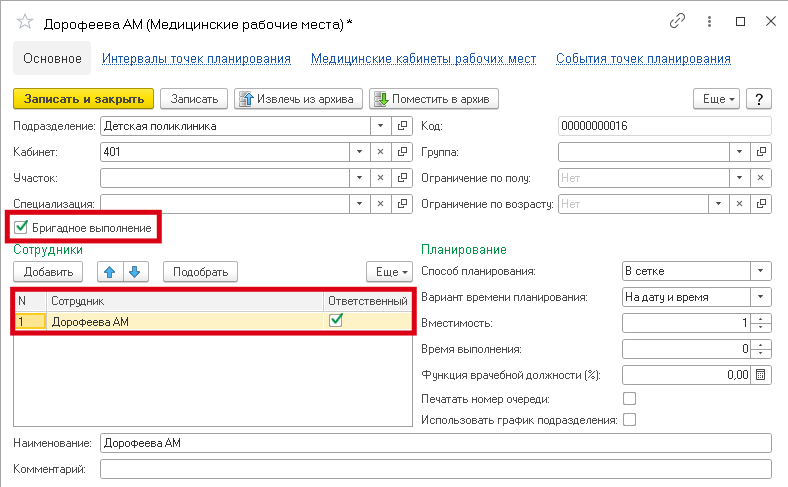Uncheck Бригадное выполнение checkbox
Image resolution: width=788 pixels, height=487 pixels.
21,228
